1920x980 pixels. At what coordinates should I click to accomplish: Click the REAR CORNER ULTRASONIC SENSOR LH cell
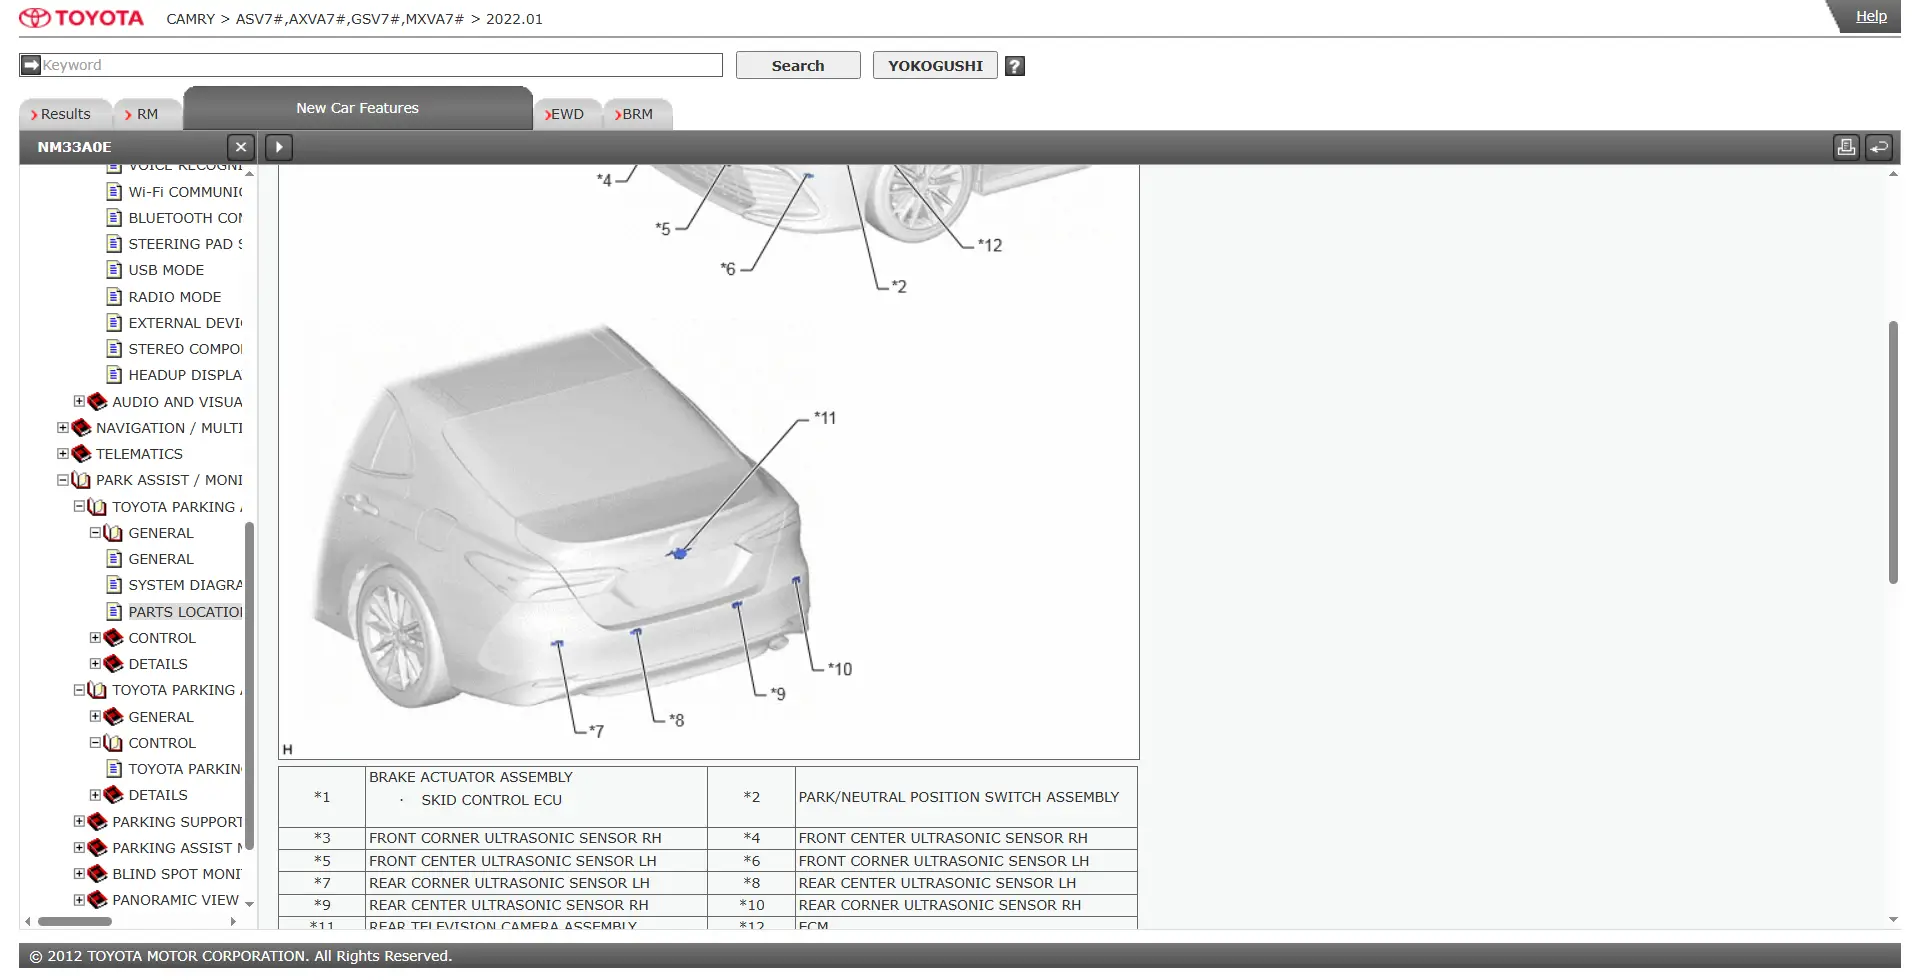pos(536,883)
